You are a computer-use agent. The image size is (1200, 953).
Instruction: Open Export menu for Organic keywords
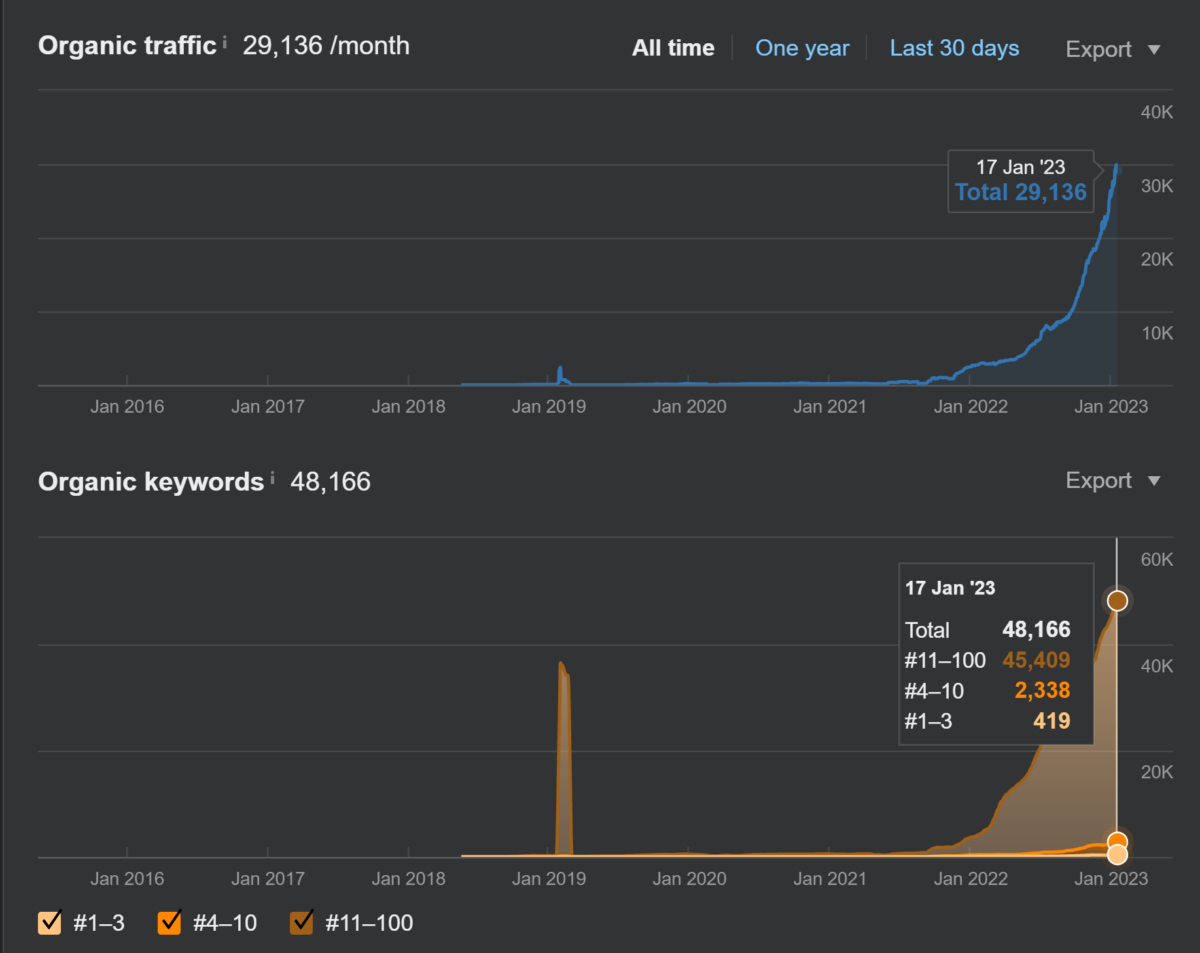coord(1113,481)
